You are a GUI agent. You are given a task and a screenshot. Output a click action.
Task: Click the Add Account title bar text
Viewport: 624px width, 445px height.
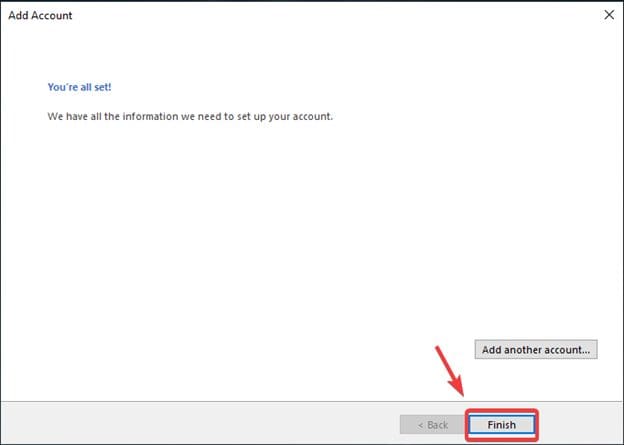41,16
